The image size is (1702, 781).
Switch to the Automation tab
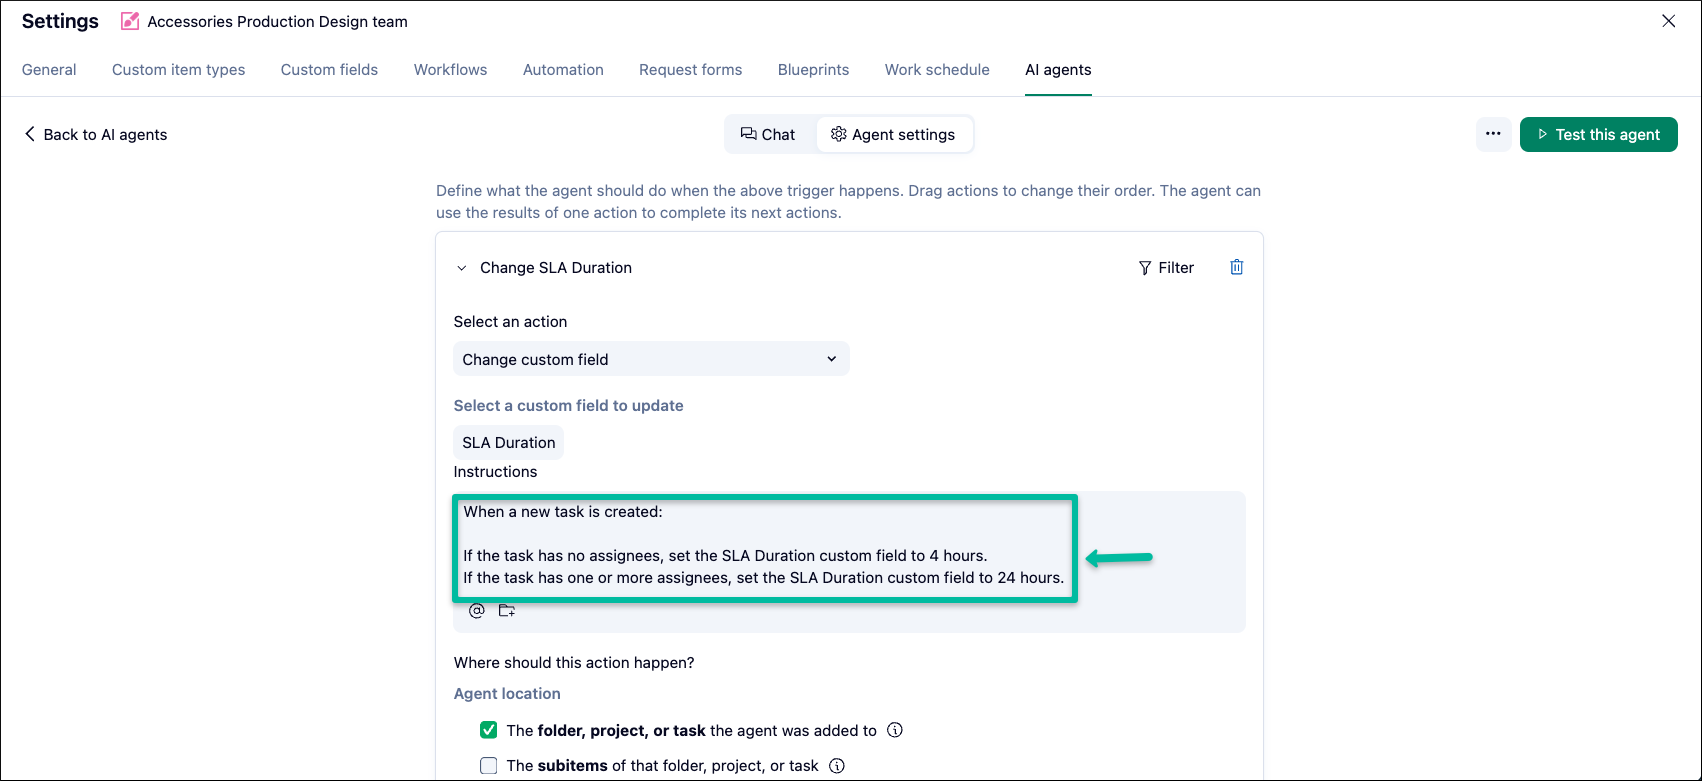[x=563, y=70]
